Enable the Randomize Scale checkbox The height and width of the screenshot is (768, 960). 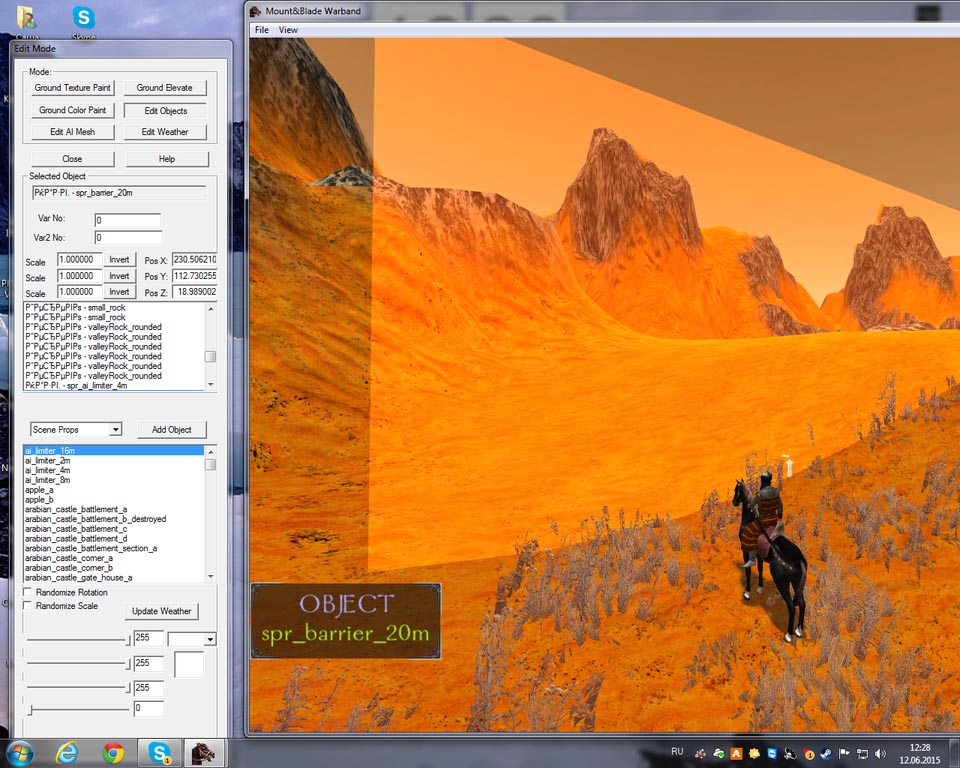pos(27,606)
